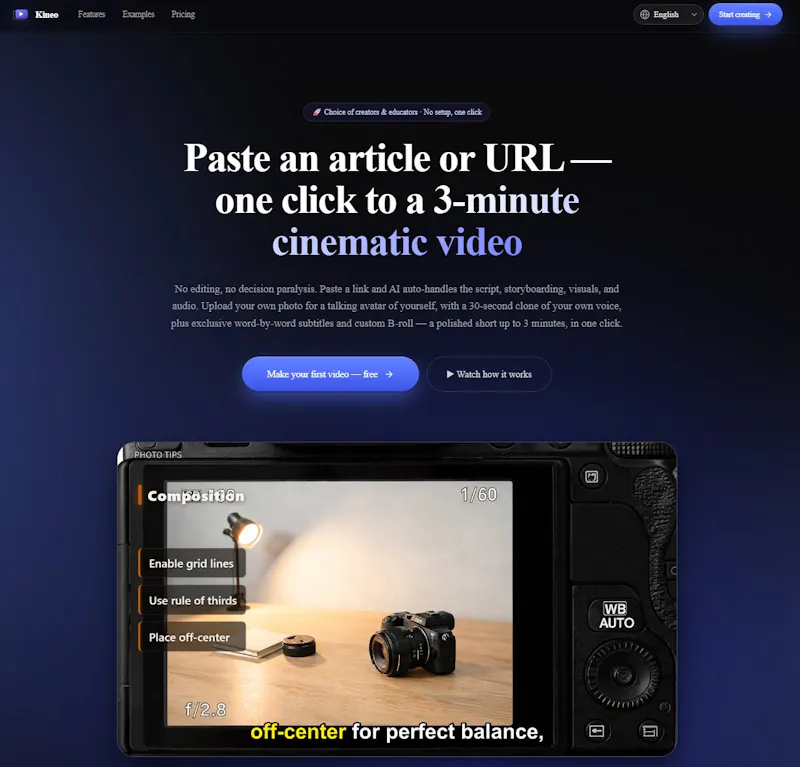Click the 'Place off-center' overlay text

[x=189, y=637]
